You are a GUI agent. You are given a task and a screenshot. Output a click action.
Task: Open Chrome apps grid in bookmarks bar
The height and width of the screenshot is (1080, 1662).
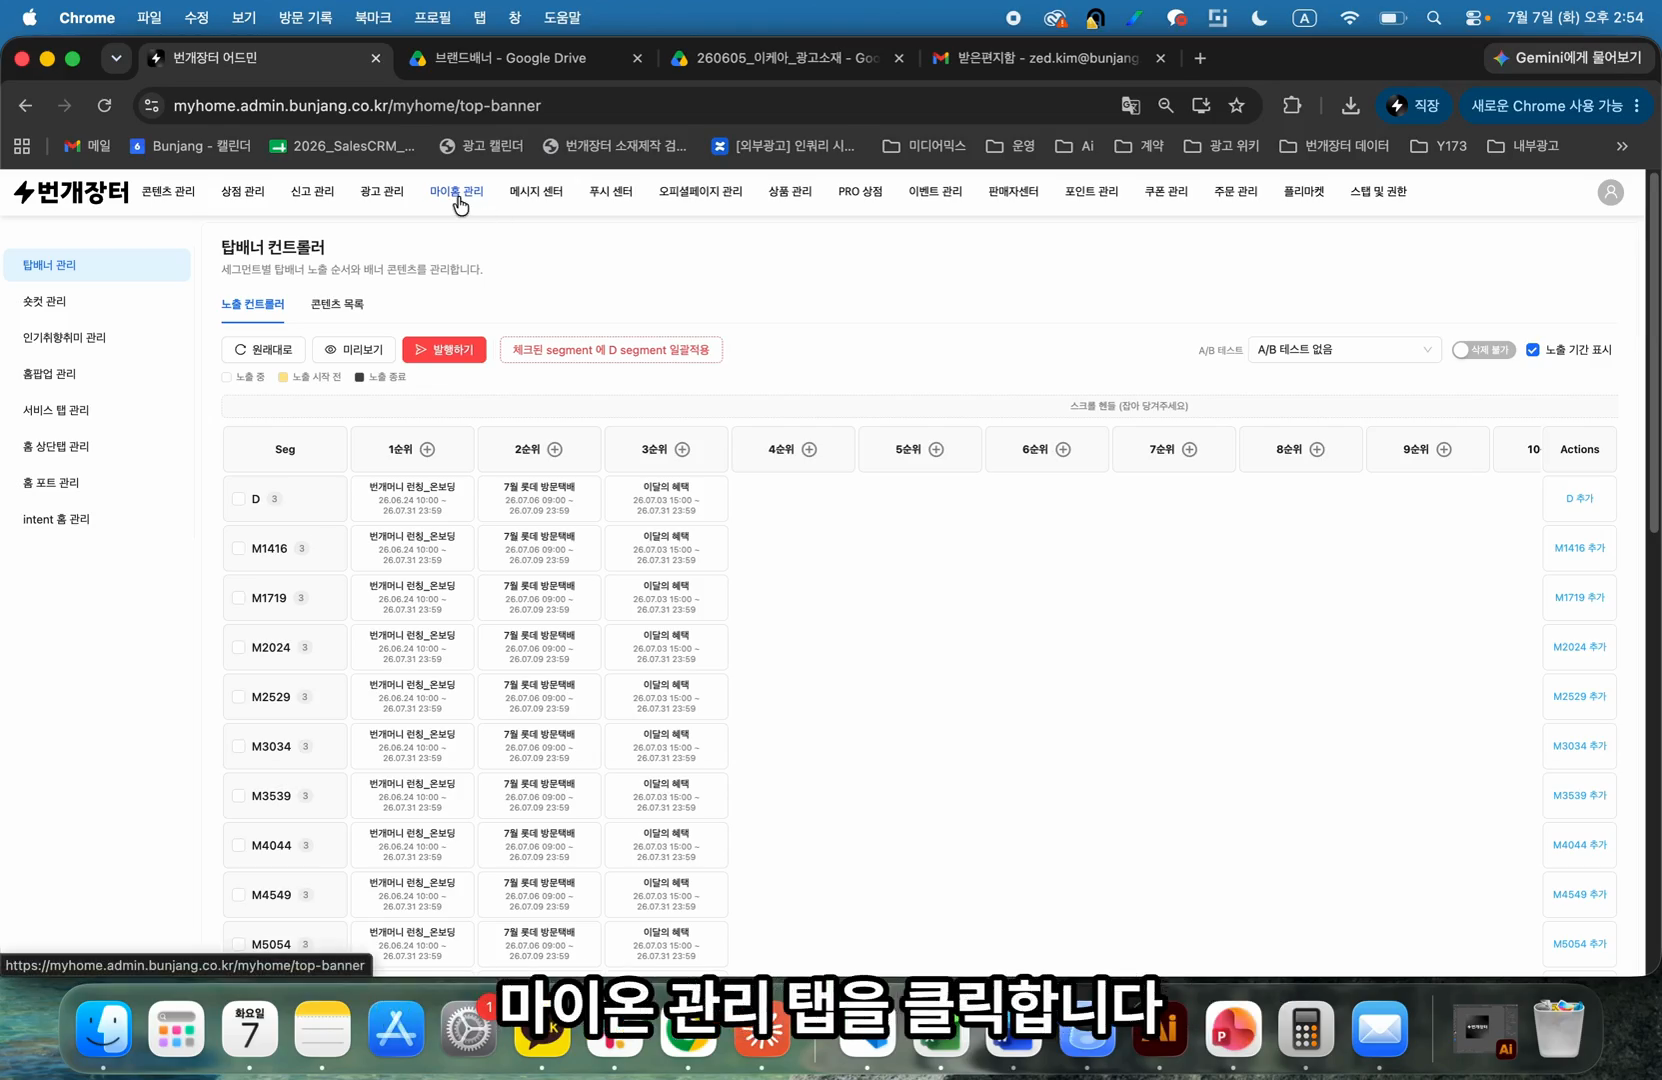pos(22,146)
